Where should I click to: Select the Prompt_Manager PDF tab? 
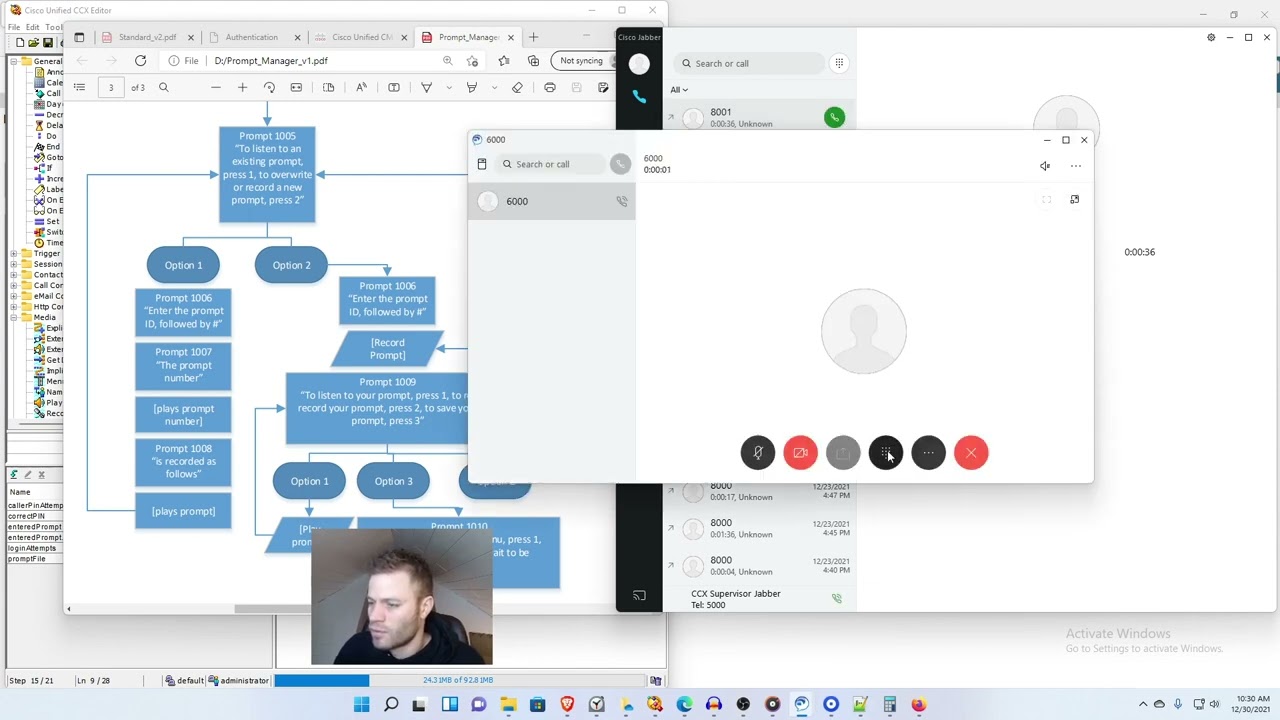[468, 37]
